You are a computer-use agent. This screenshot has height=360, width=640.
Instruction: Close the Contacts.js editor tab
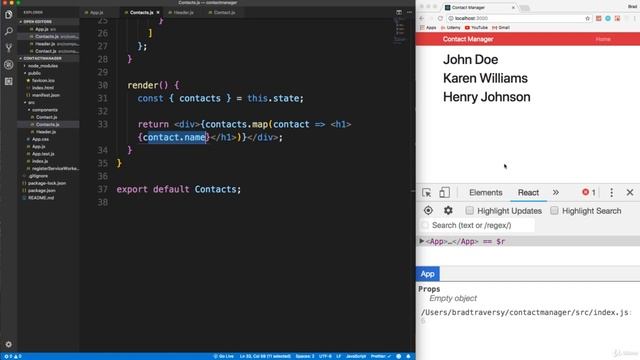pos(158,13)
